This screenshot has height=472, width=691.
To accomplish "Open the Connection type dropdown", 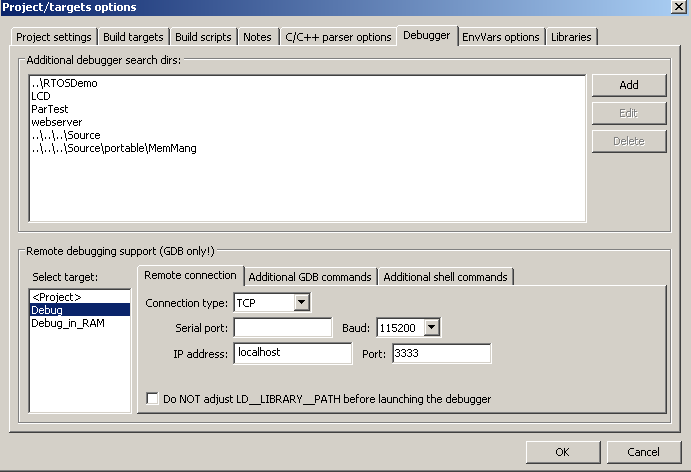I will click(301, 302).
